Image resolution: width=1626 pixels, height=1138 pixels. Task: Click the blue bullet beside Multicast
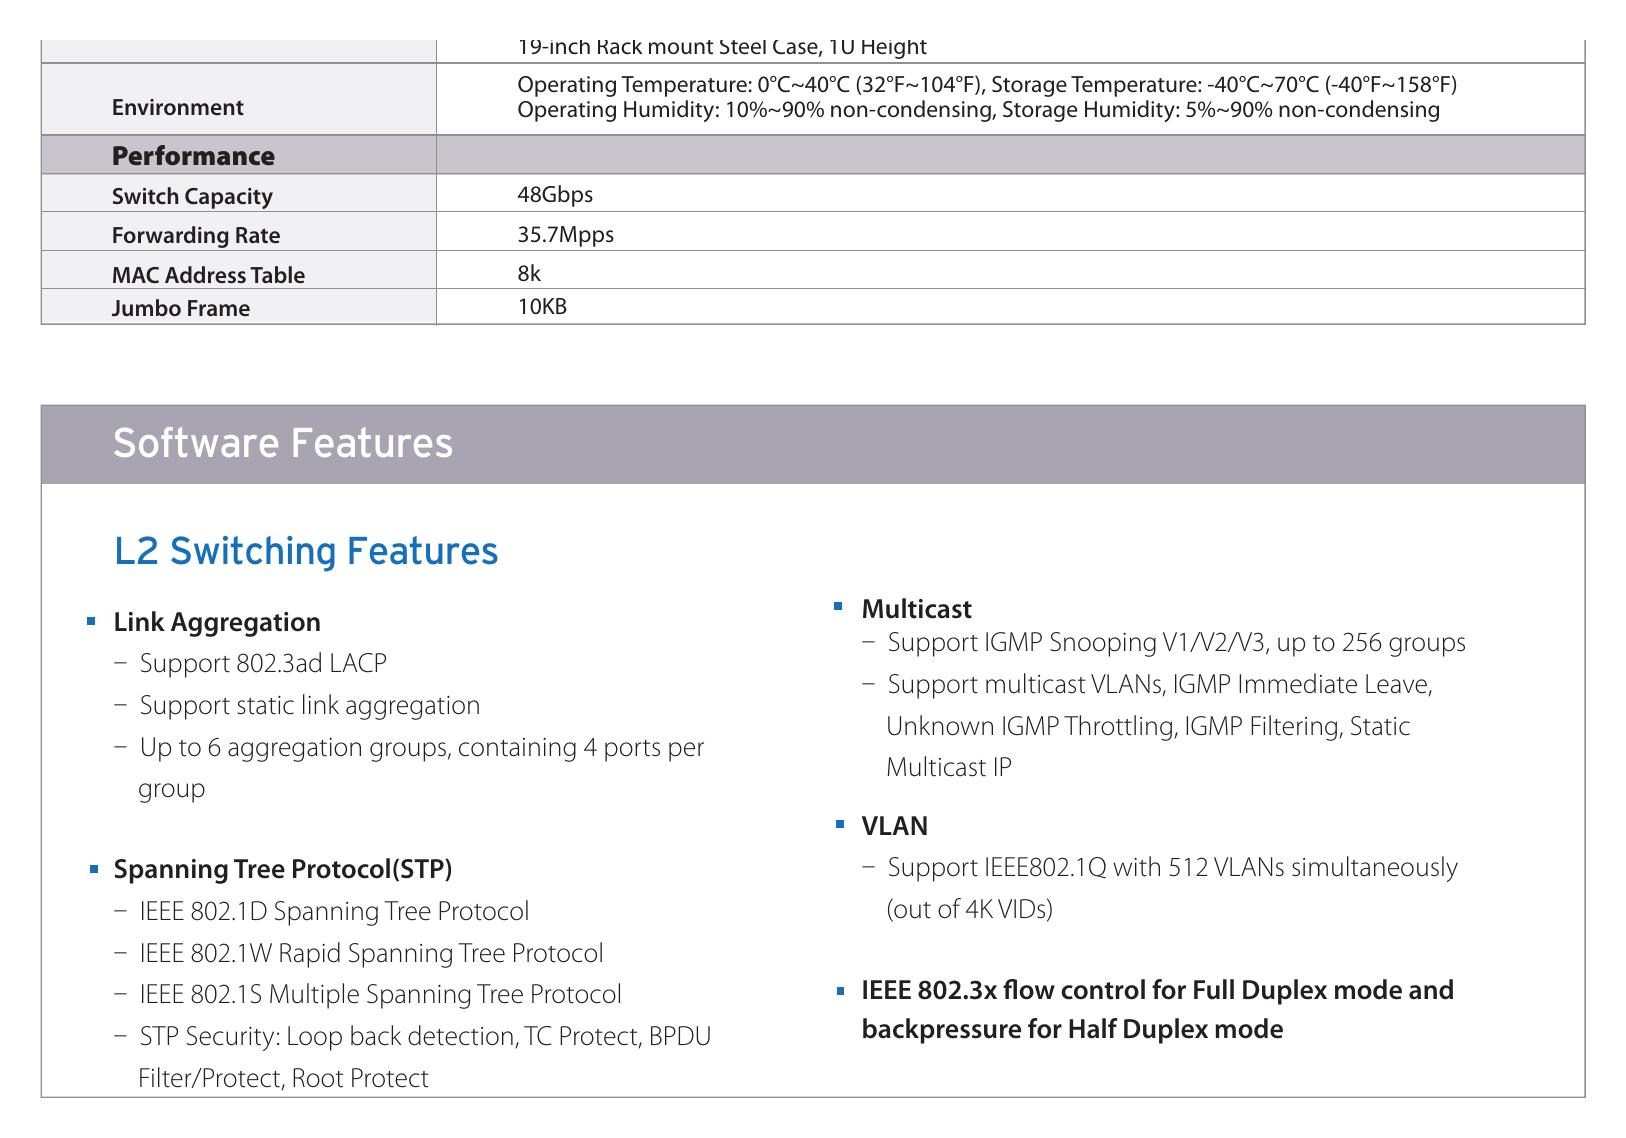[838, 606]
